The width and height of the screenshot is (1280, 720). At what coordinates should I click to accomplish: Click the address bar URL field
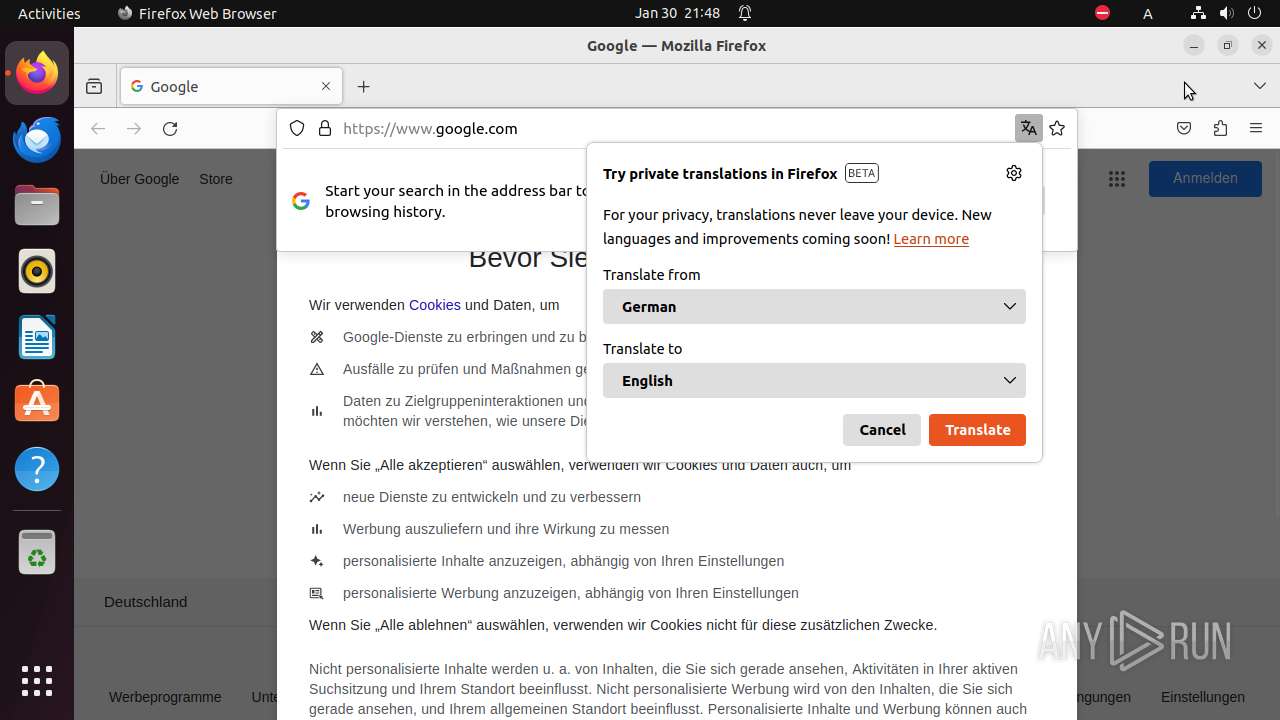[675, 128]
